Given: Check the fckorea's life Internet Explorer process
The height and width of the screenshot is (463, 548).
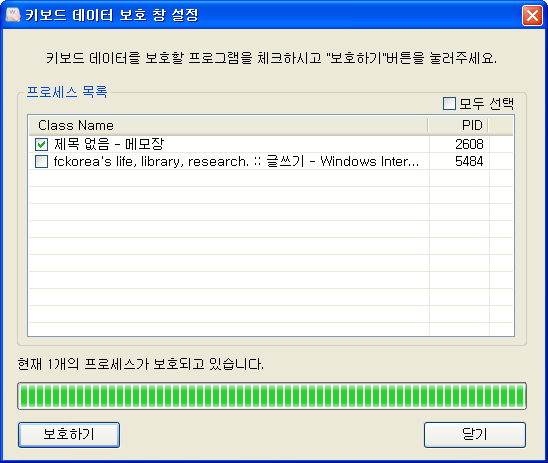Looking at the screenshot, I should click(42, 161).
